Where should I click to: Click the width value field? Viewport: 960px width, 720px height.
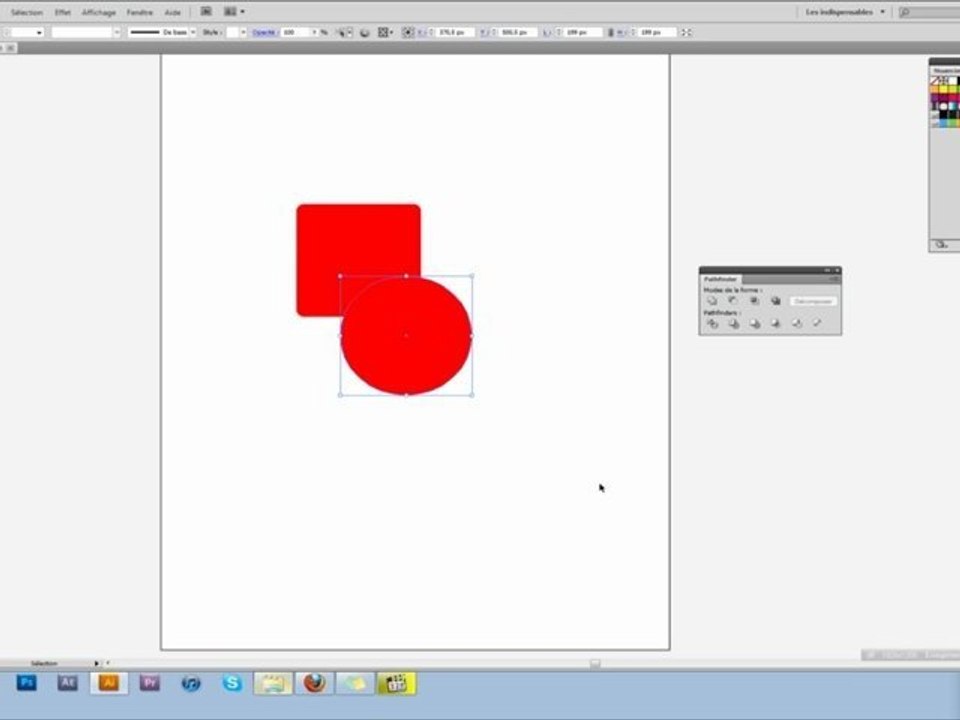[581, 32]
